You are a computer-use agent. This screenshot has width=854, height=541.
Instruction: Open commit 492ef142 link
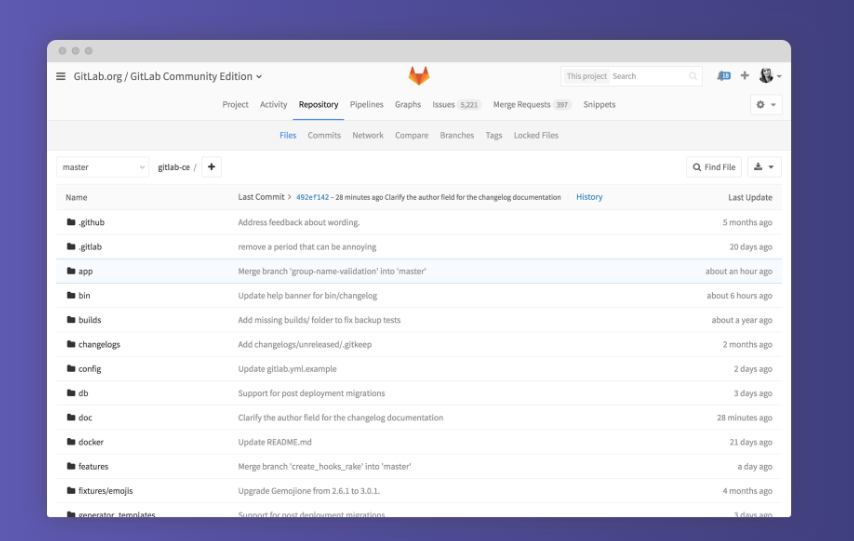312,197
